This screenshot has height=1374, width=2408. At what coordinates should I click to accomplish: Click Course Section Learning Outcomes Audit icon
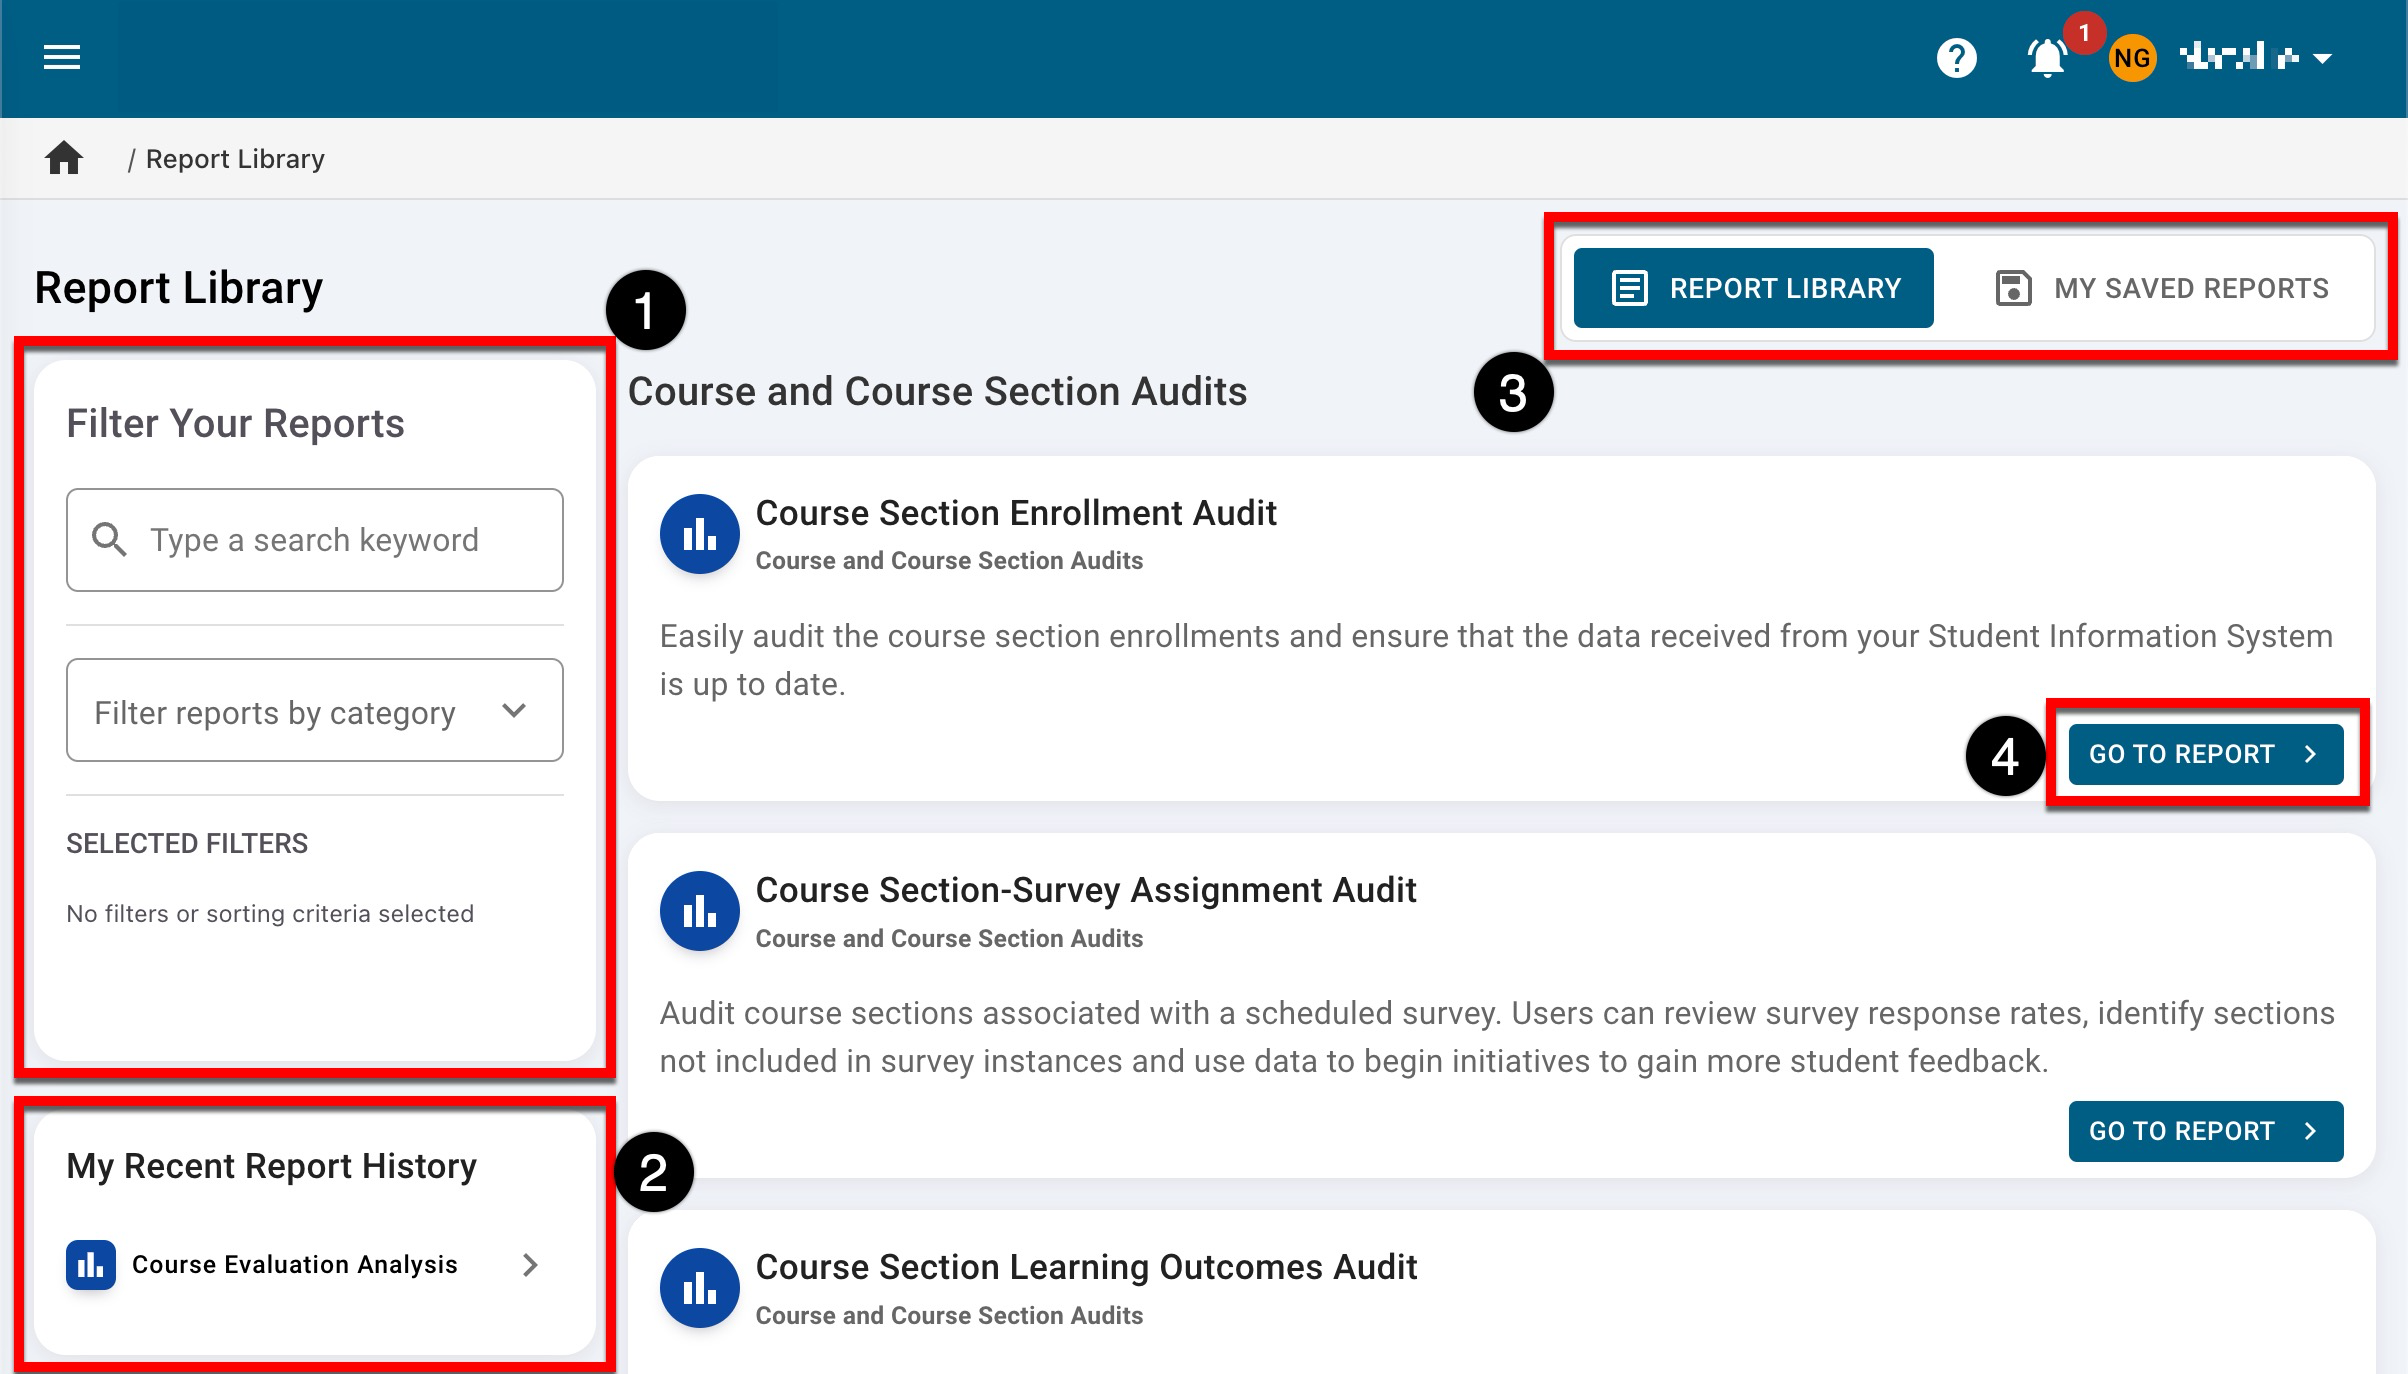coord(699,1288)
